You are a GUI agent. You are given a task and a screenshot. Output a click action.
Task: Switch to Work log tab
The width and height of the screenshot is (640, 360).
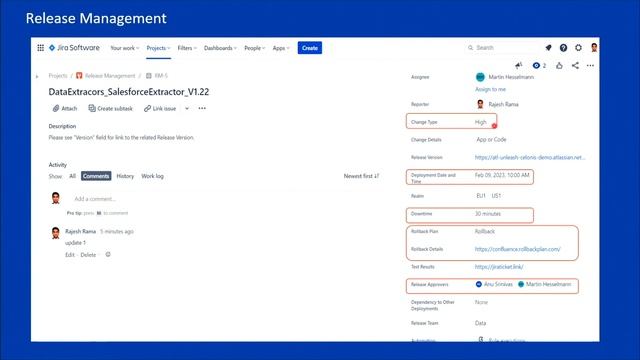[152, 176]
